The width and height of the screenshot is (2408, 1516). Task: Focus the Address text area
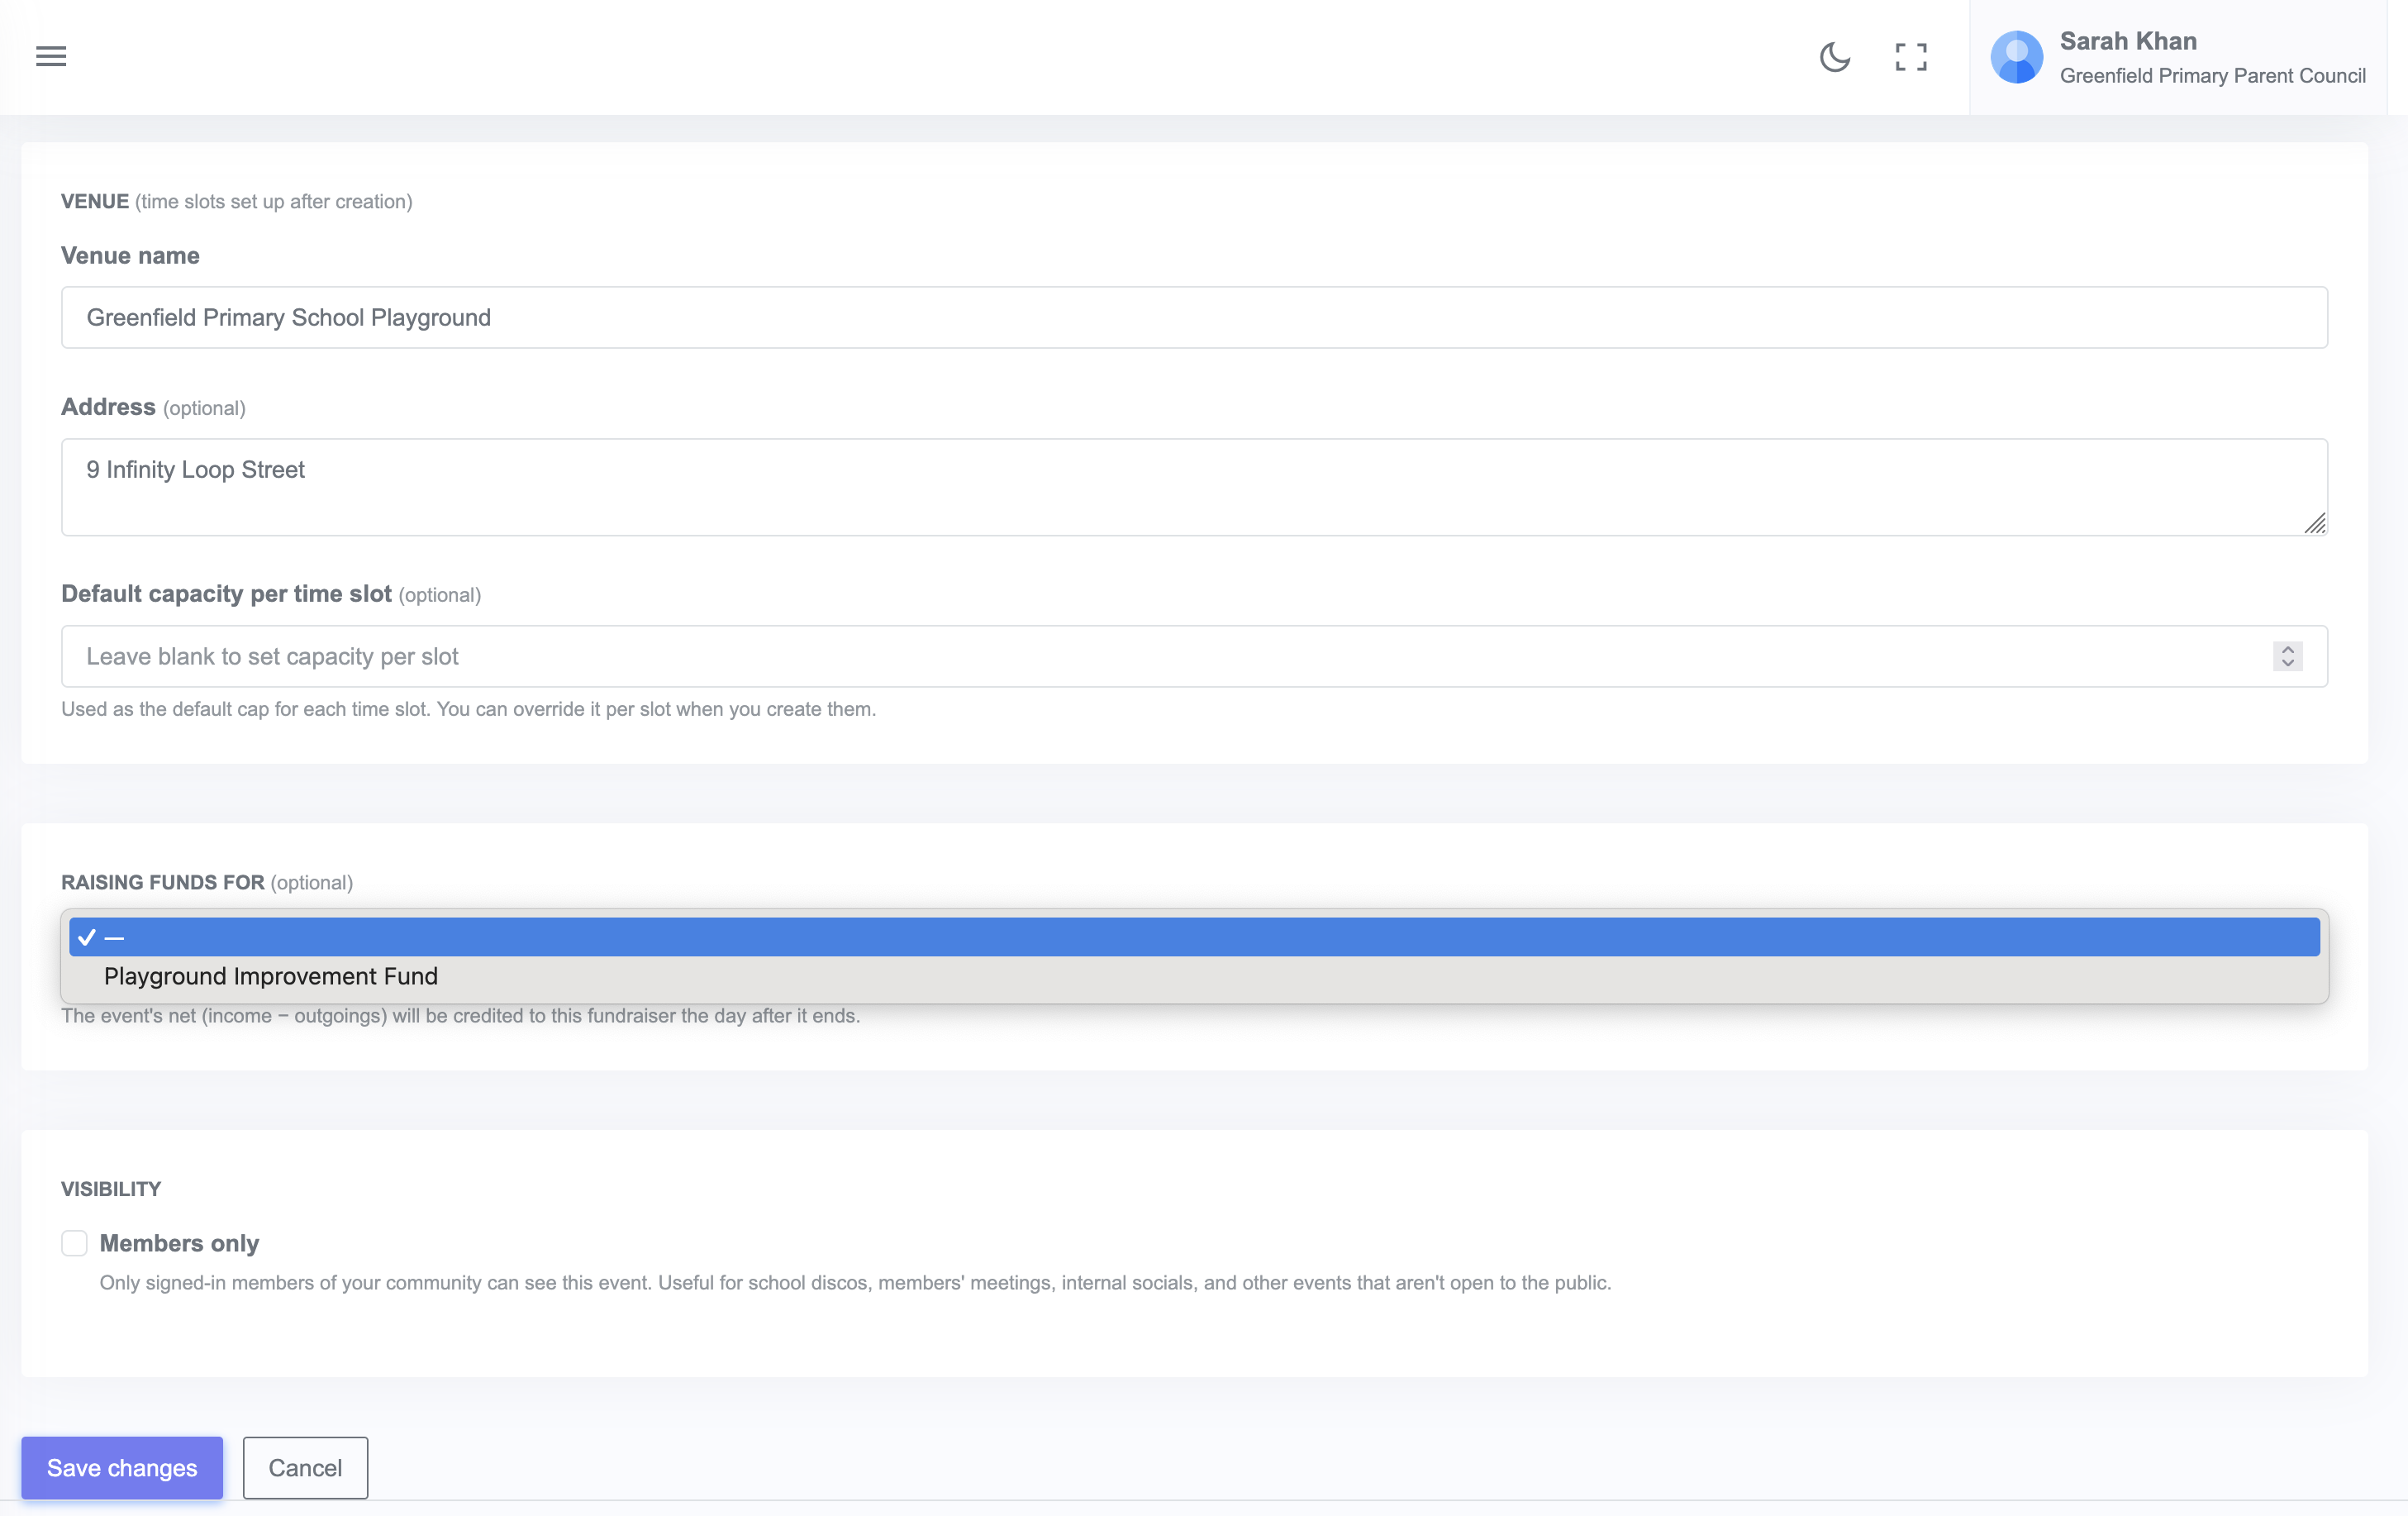coord(1194,487)
